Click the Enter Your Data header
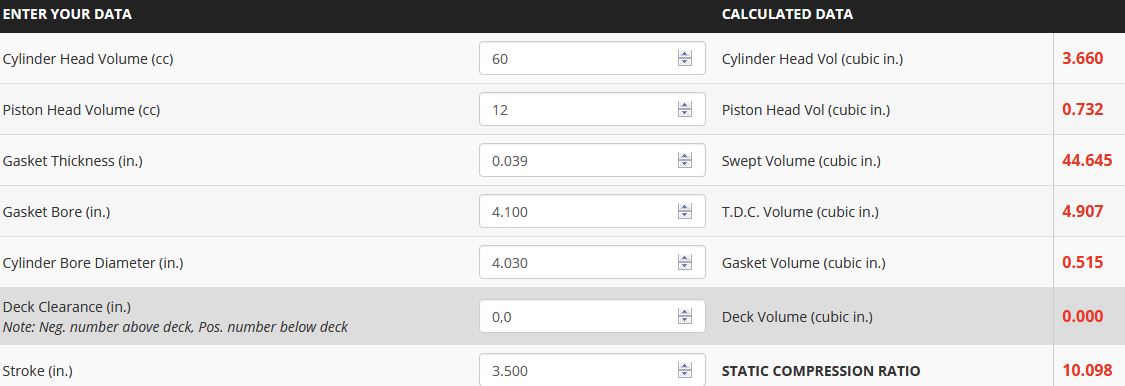This screenshot has height=386, width=1125. pos(67,14)
